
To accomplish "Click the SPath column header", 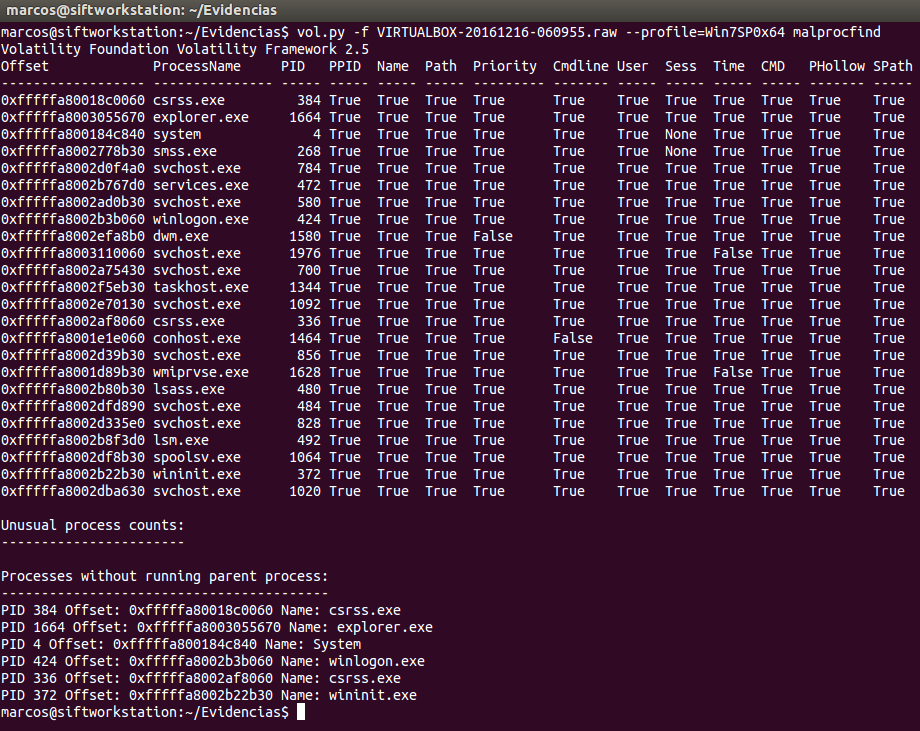I will [892, 66].
